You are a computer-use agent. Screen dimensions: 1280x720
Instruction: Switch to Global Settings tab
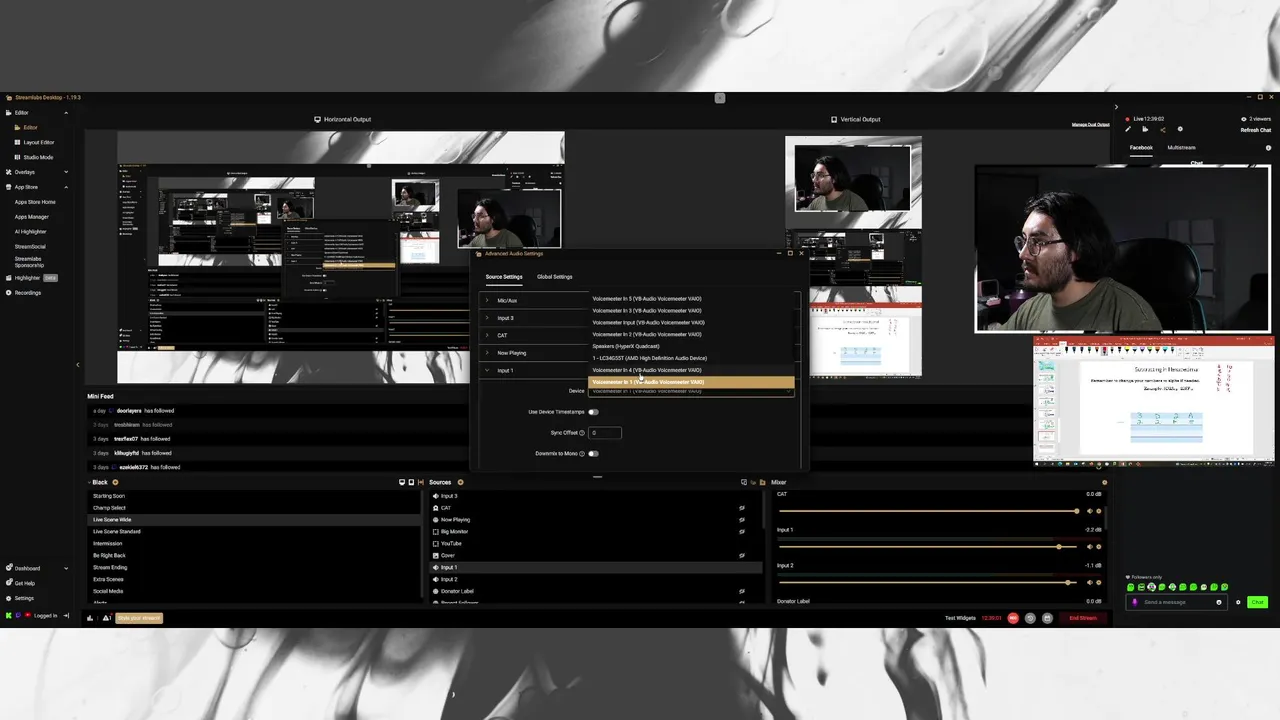click(555, 277)
